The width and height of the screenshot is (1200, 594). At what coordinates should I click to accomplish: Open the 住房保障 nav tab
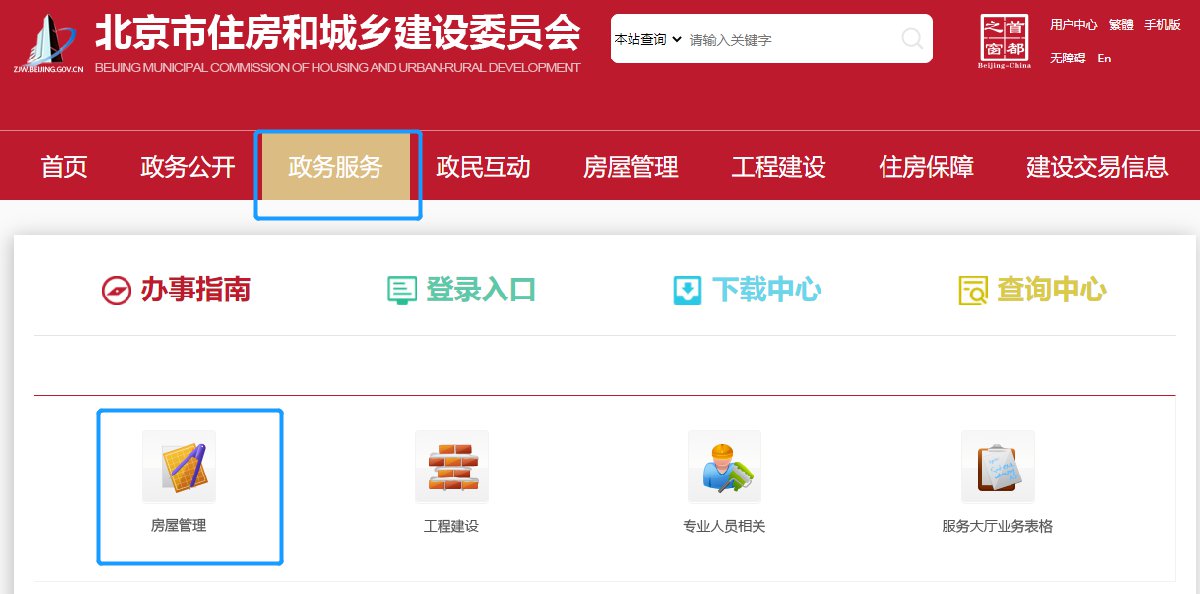click(927, 167)
